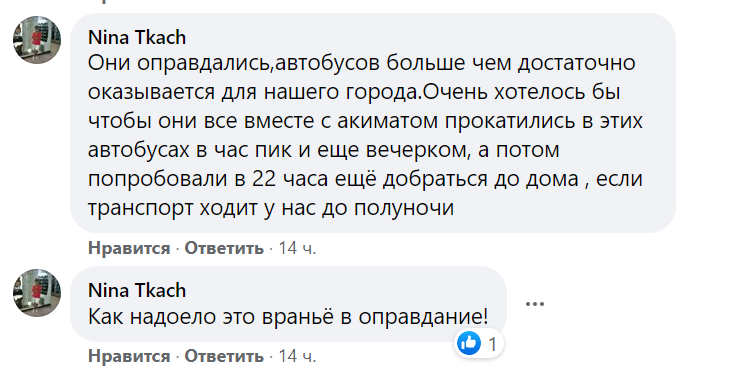
Task: Reply to the long bus comment via Ответить
Action: coord(224,248)
